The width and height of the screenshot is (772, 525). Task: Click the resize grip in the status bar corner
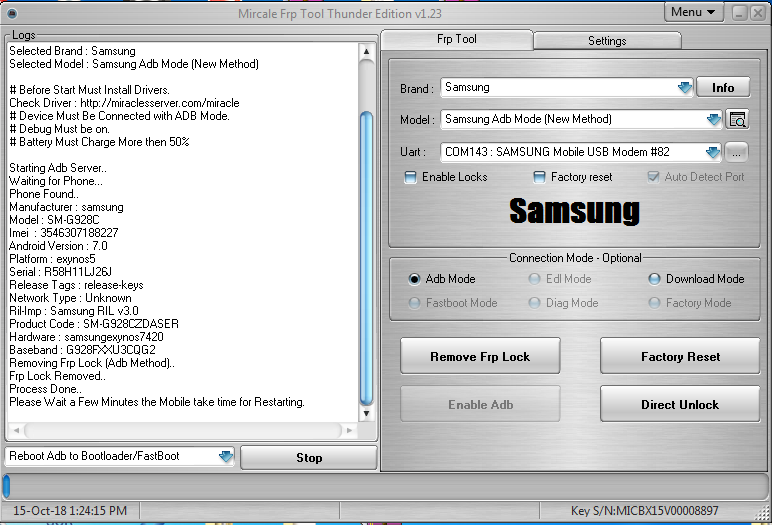coord(762,513)
